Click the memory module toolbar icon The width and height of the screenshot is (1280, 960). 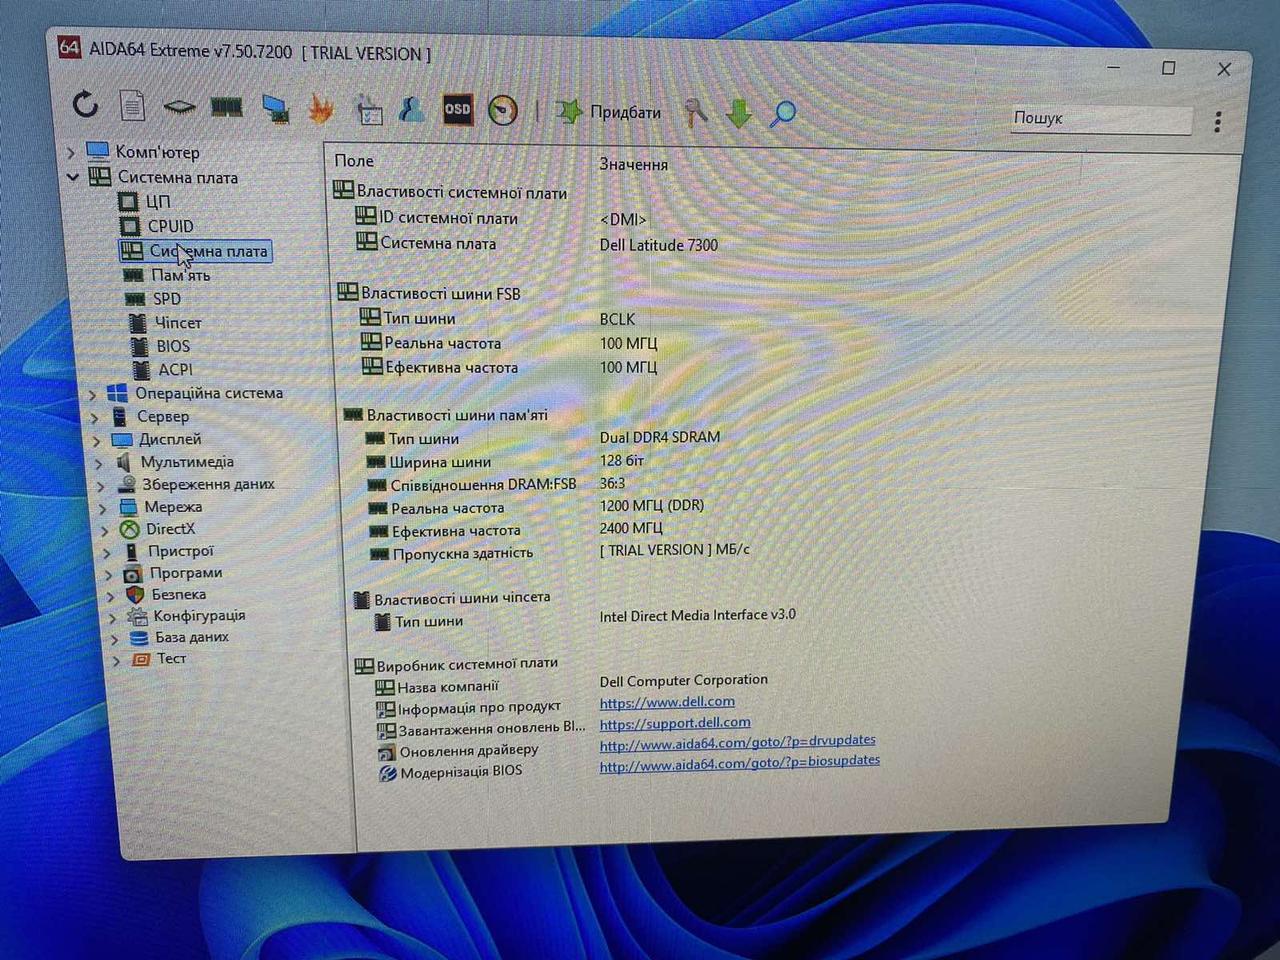pyautogui.click(x=227, y=107)
